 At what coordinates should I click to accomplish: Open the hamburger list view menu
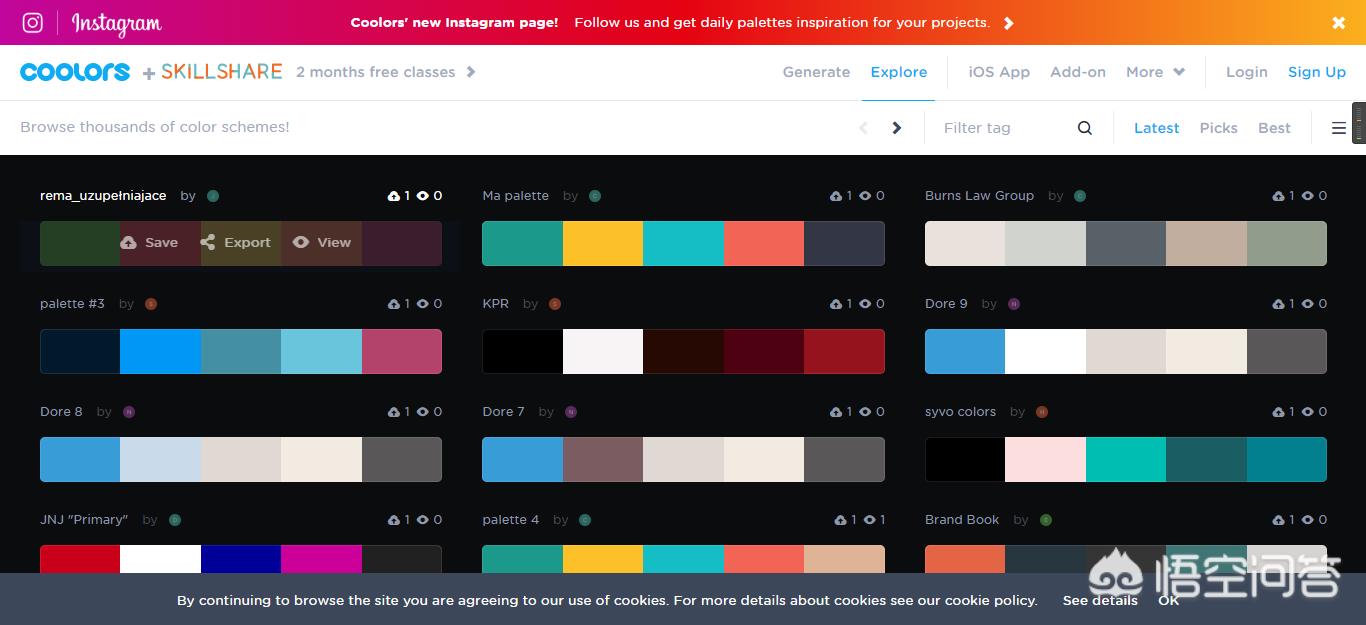tap(1339, 128)
